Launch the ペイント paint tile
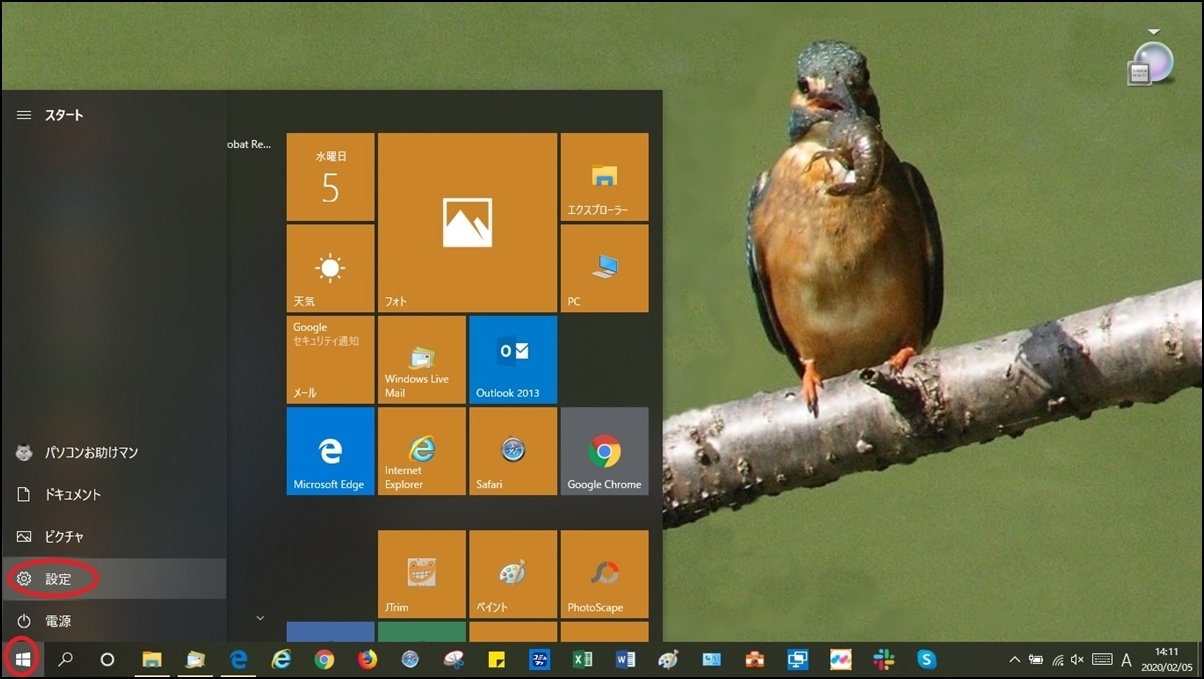1204x679 pixels. click(513, 574)
